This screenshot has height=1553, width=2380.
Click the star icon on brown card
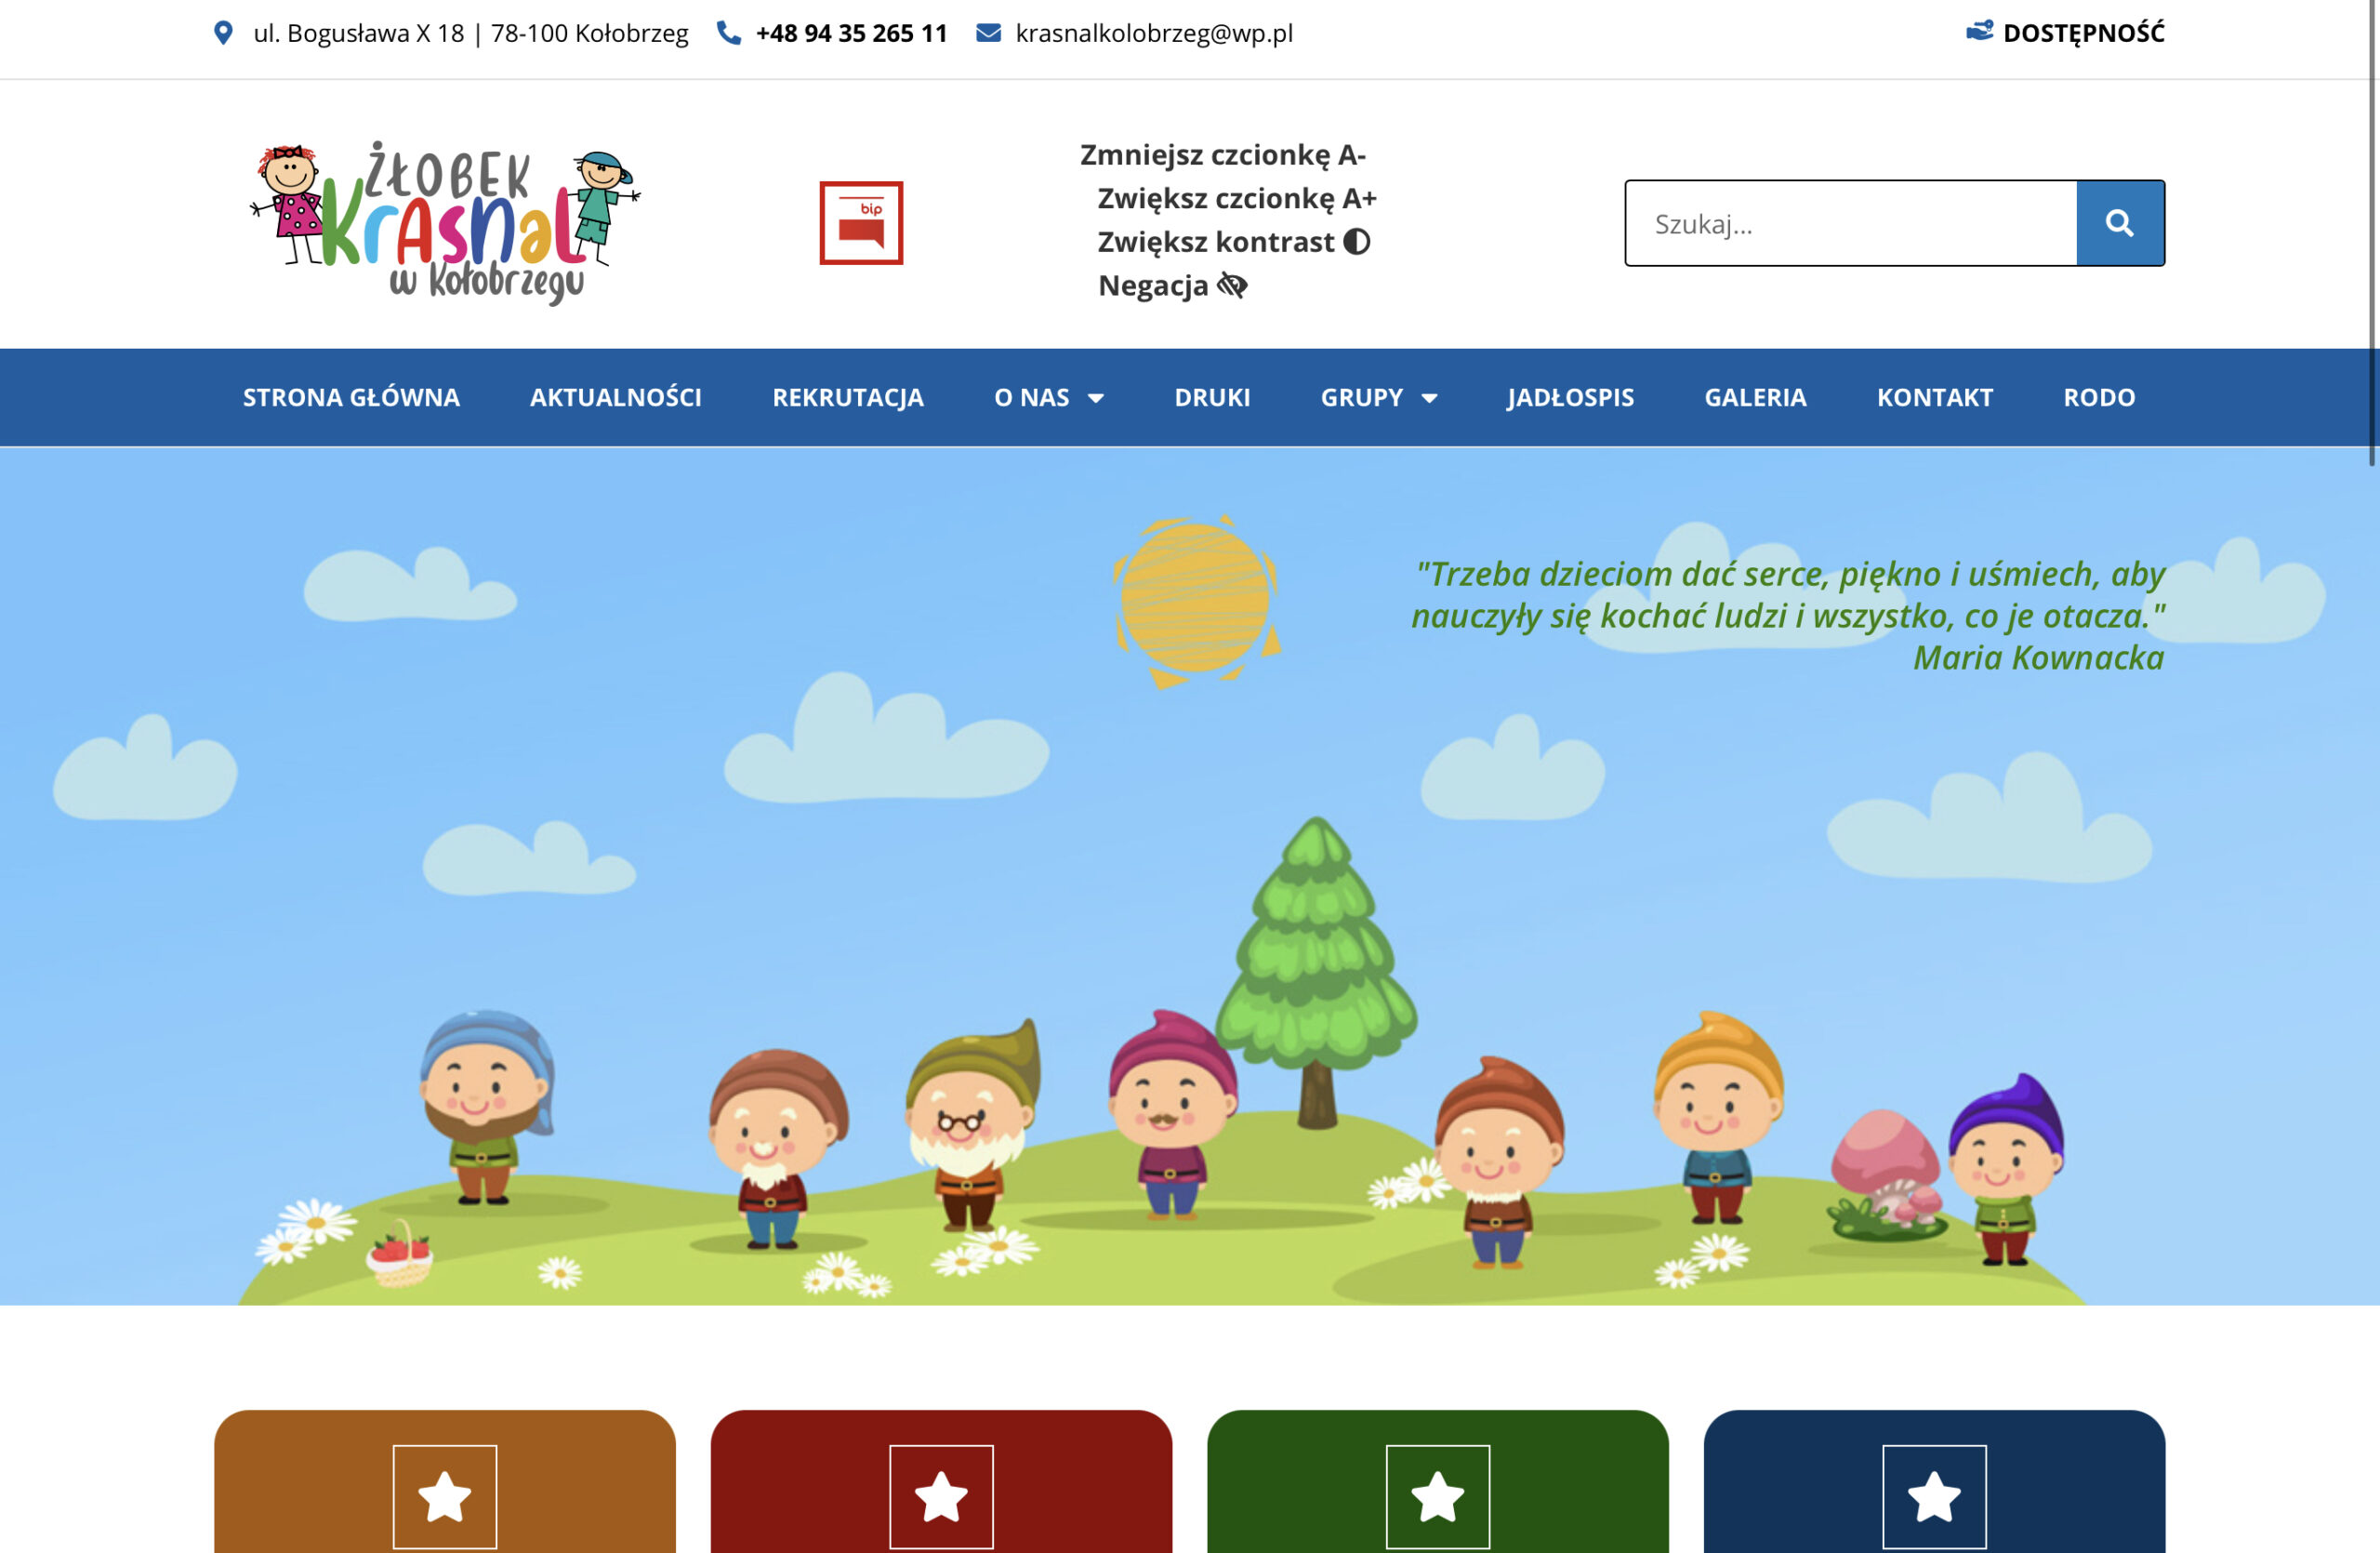445,1496
